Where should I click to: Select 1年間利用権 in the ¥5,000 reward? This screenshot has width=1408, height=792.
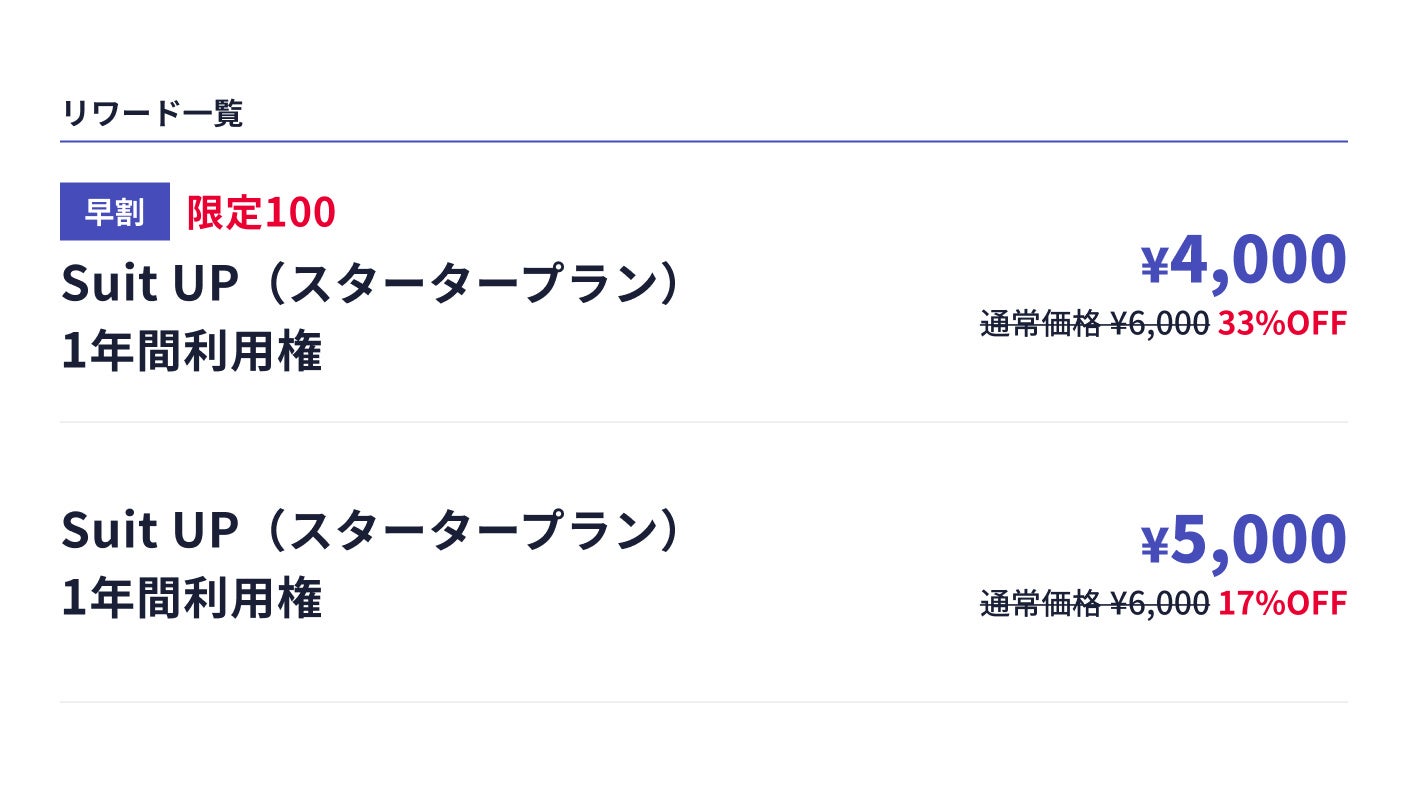pyautogui.click(x=192, y=599)
